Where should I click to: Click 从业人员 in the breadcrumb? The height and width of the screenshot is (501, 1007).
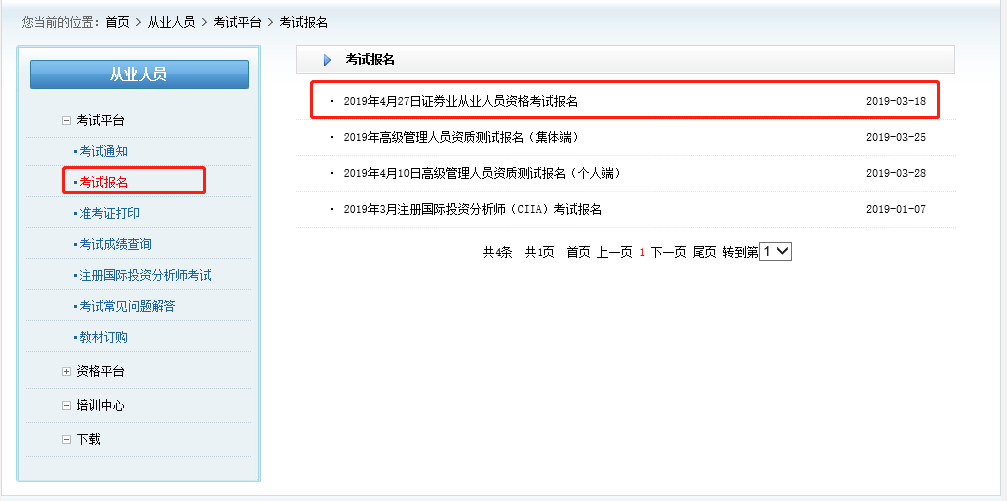point(171,22)
